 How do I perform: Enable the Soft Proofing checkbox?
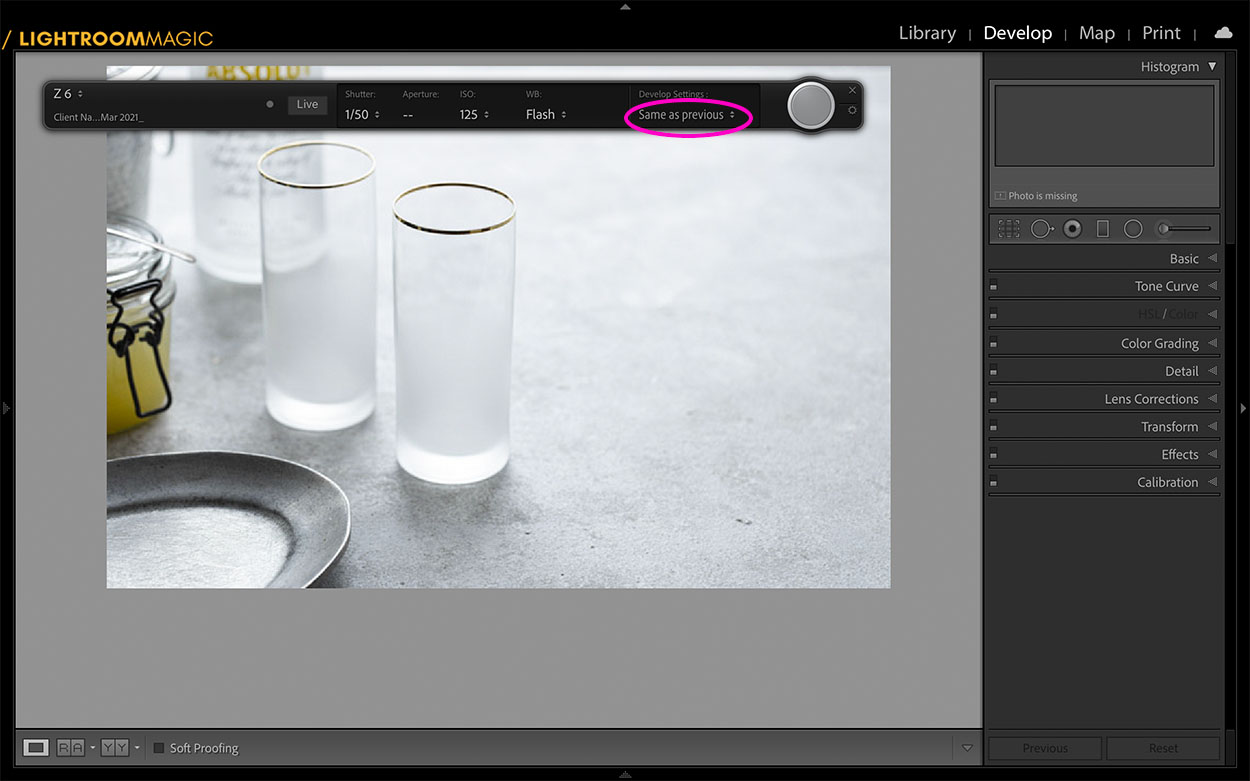(159, 748)
